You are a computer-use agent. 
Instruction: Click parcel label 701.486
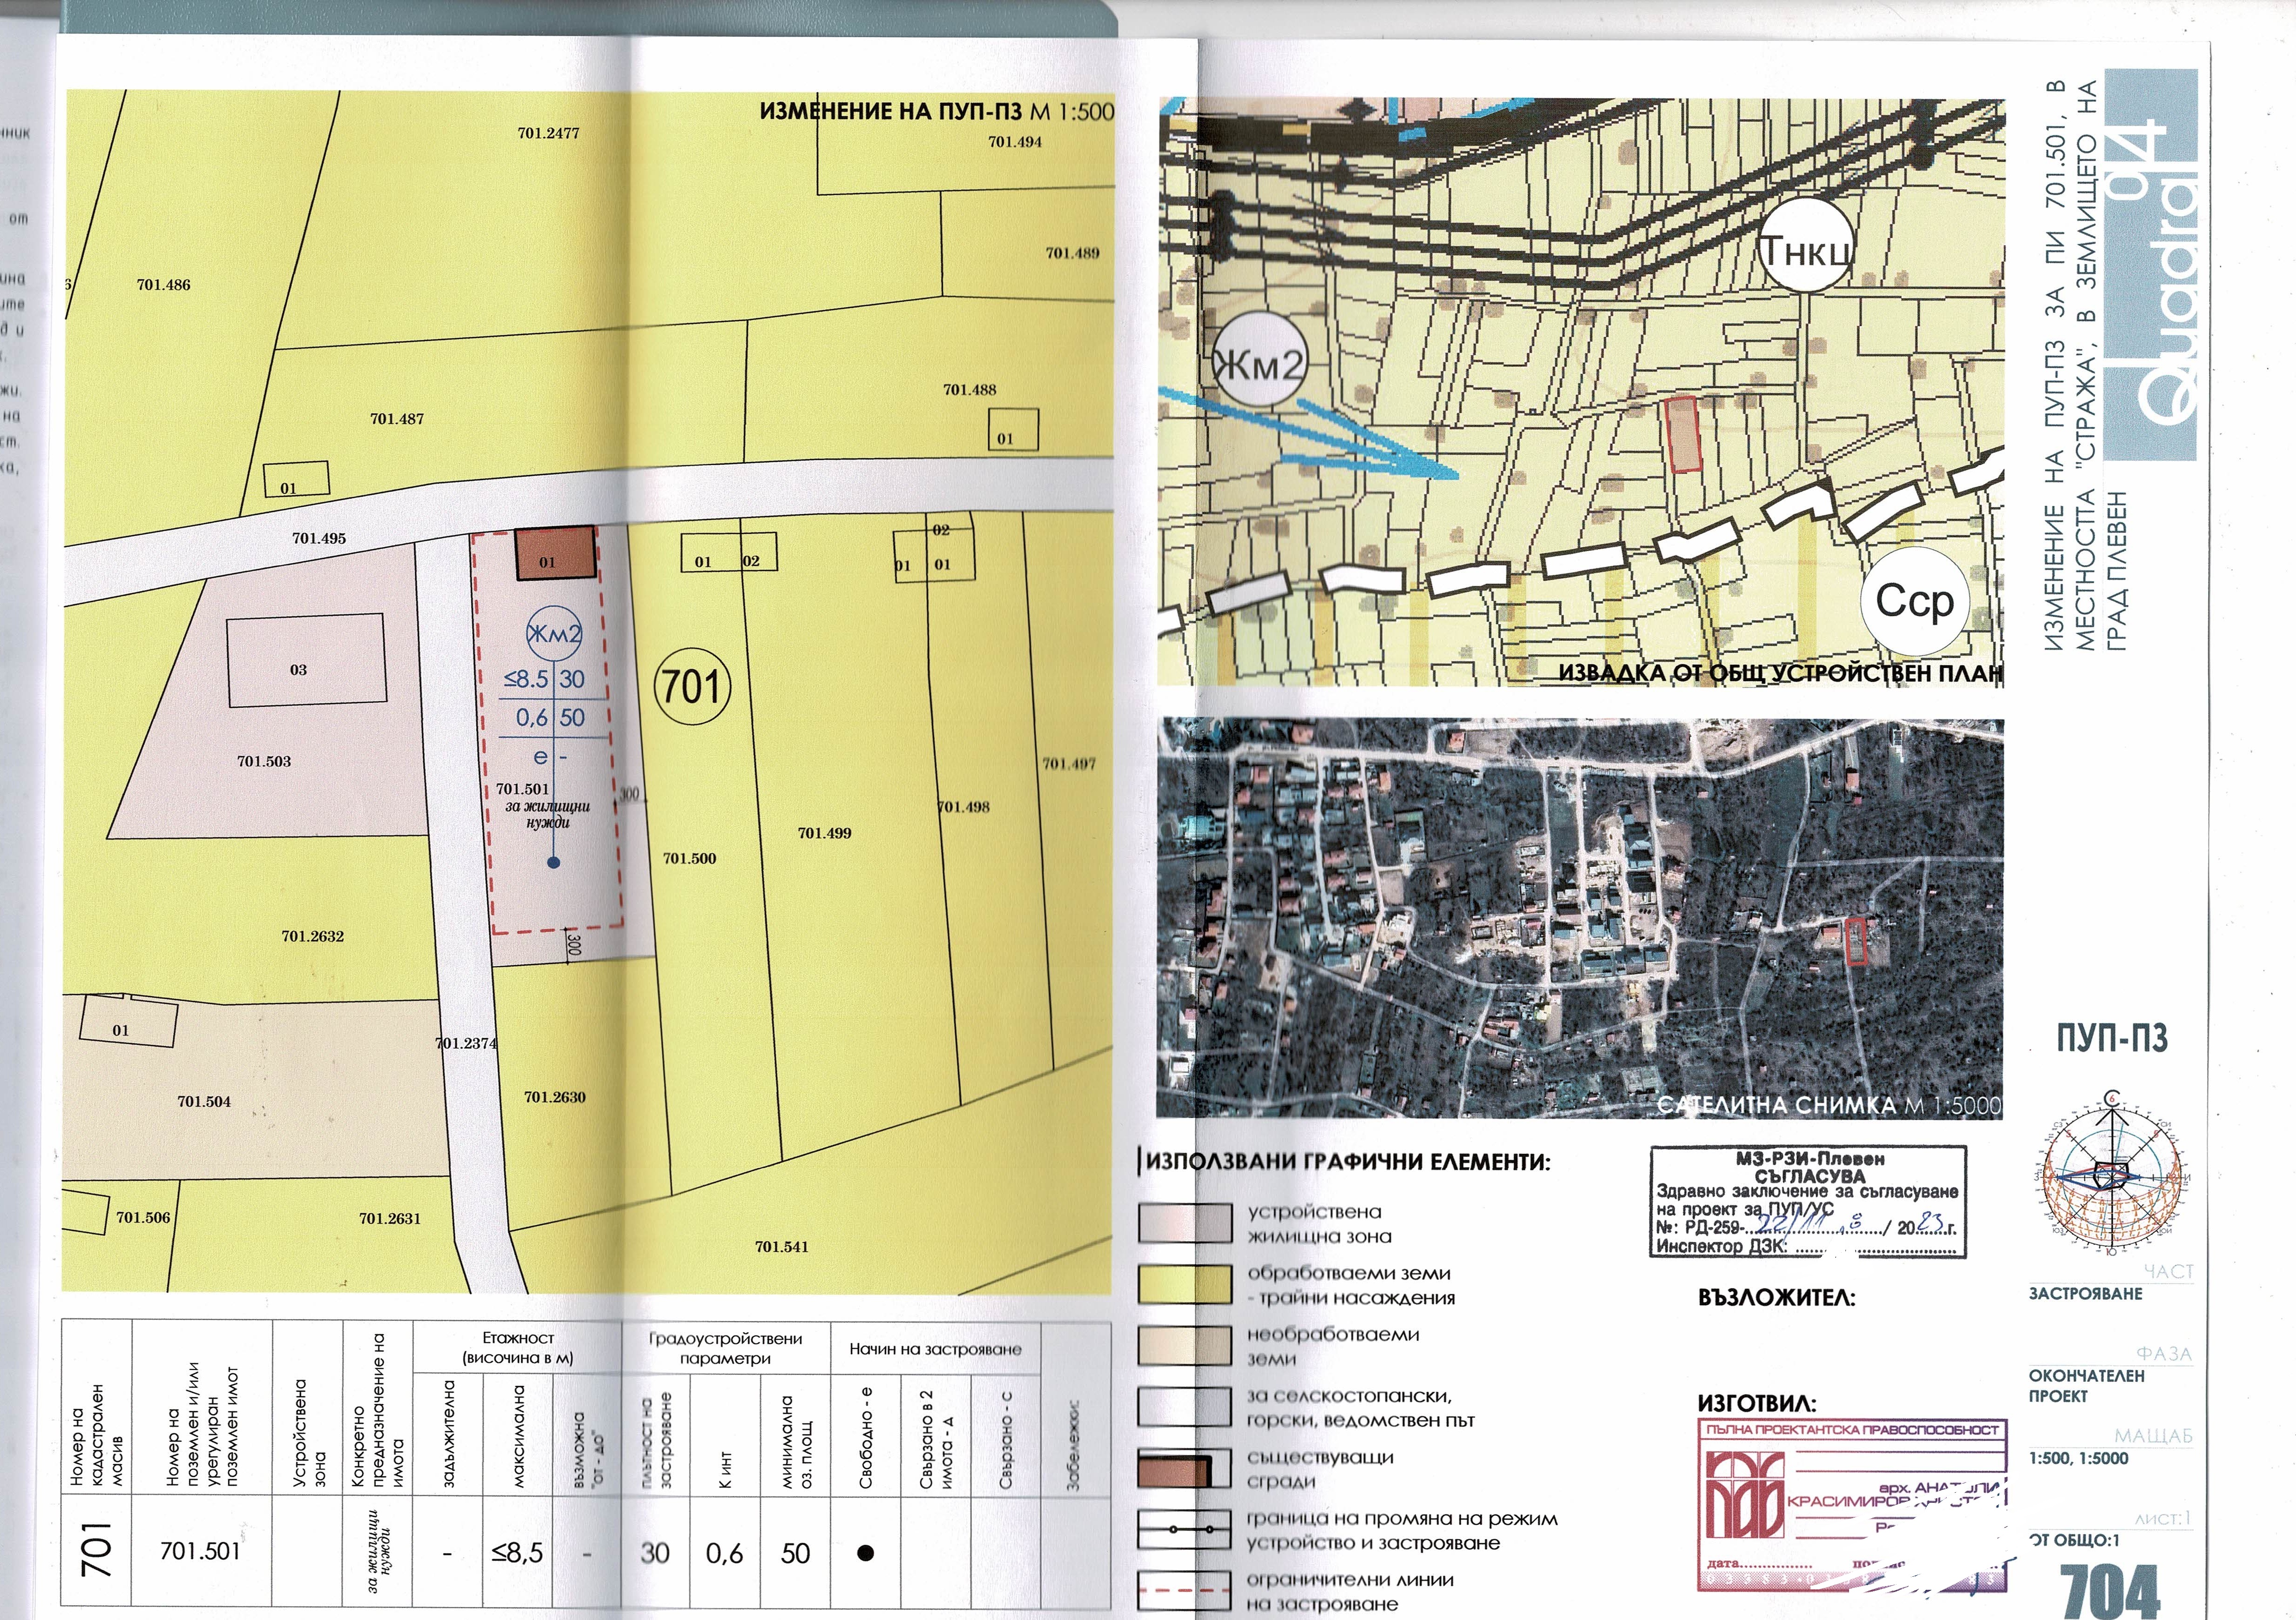pyautogui.click(x=164, y=285)
